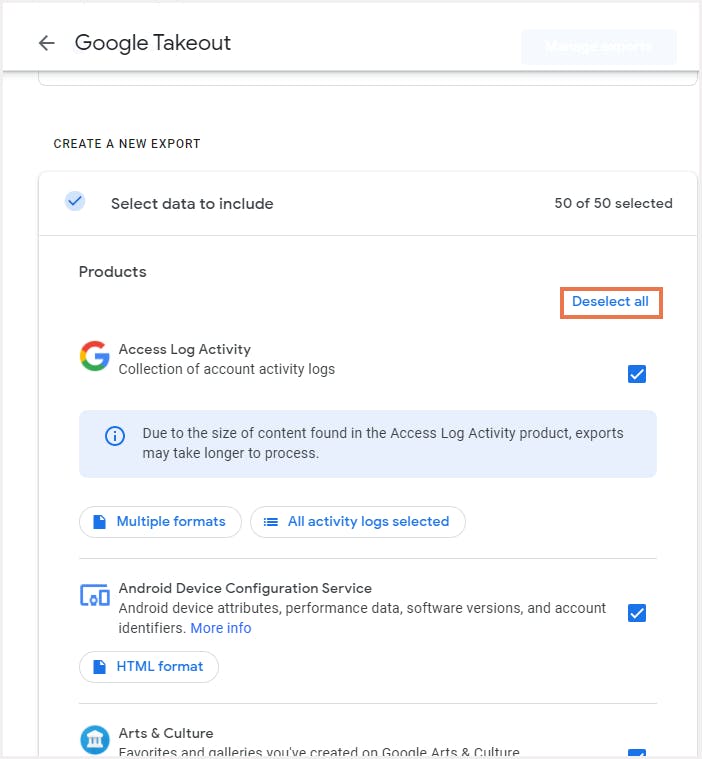This screenshot has height=759, width=702.
Task: Open the More info link
Action: pyautogui.click(x=221, y=628)
